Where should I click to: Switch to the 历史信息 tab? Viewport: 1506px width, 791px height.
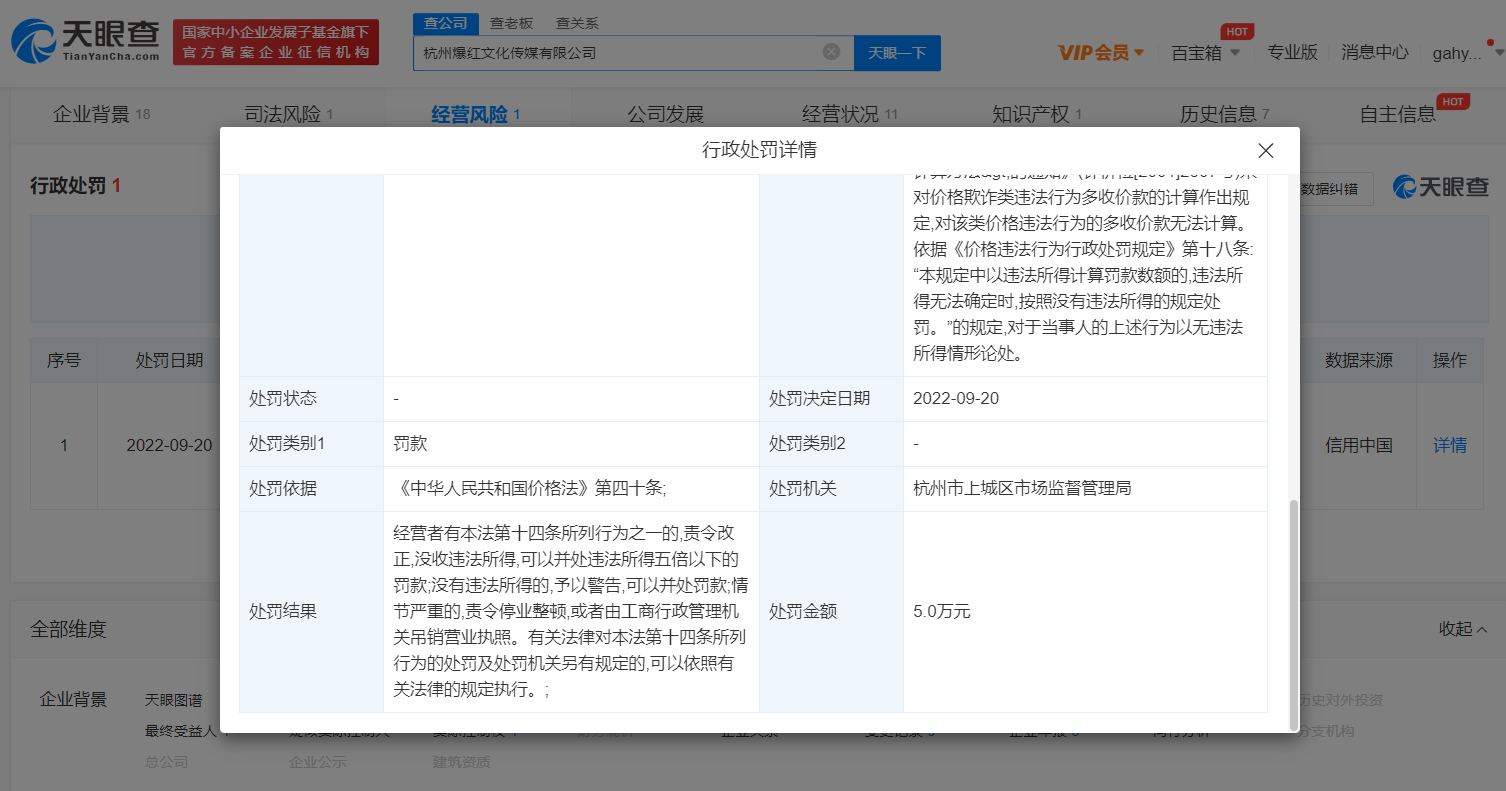1224,114
